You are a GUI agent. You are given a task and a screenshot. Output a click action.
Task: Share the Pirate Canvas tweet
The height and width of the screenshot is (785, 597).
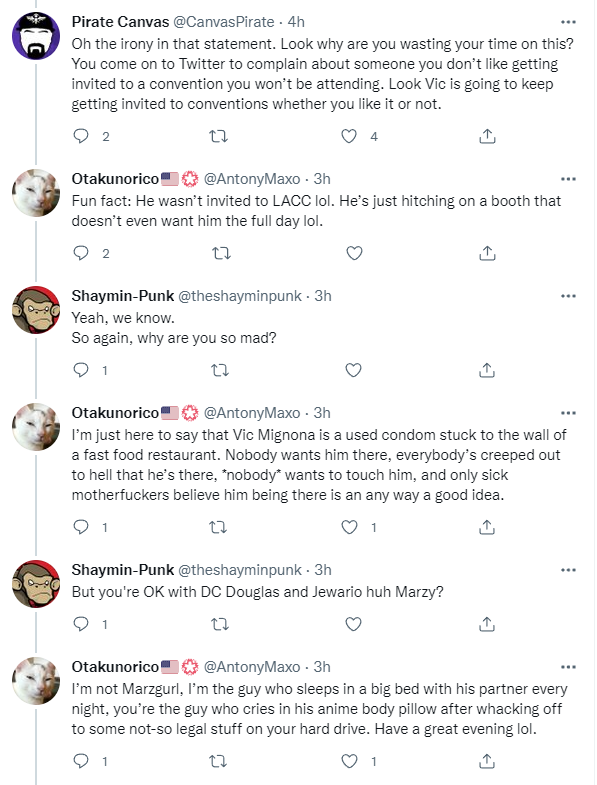click(x=487, y=136)
